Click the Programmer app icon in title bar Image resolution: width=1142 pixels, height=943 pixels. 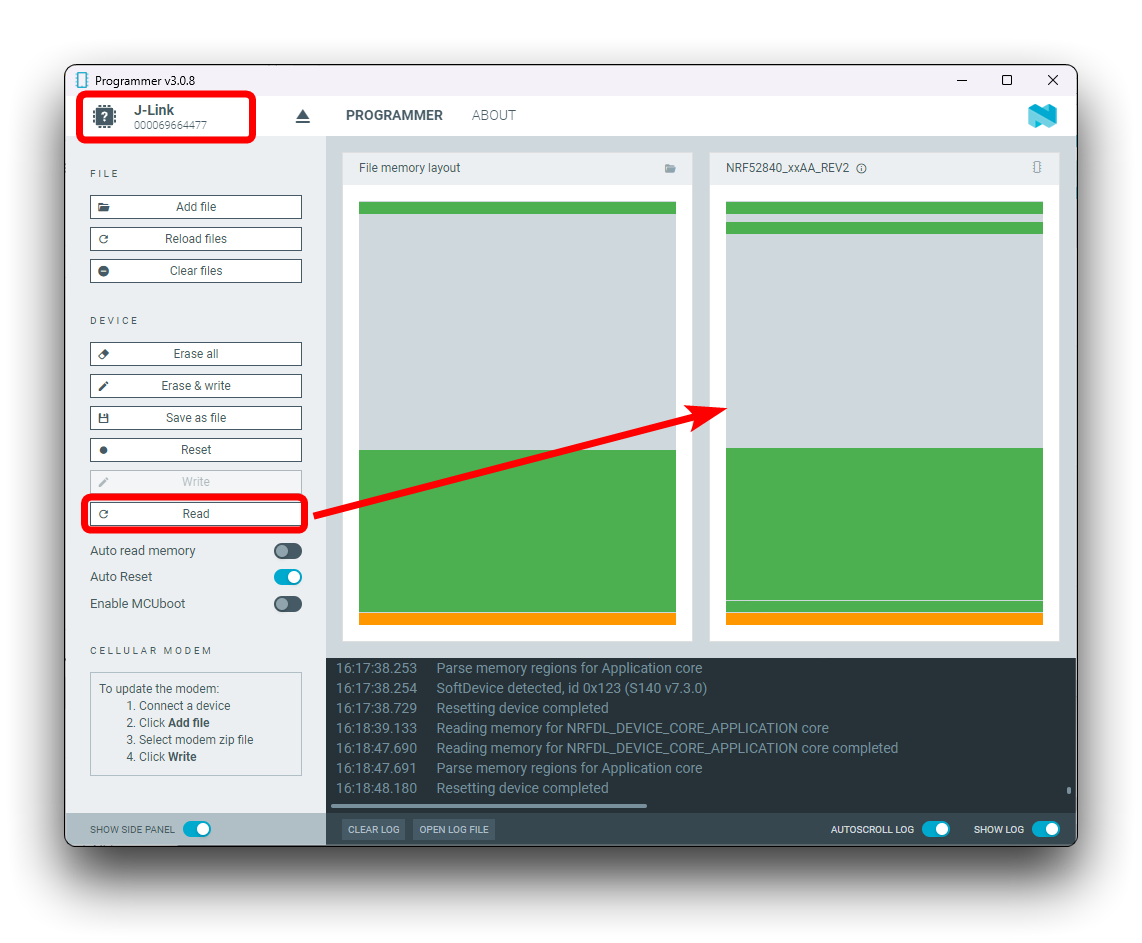tap(82, 80)
